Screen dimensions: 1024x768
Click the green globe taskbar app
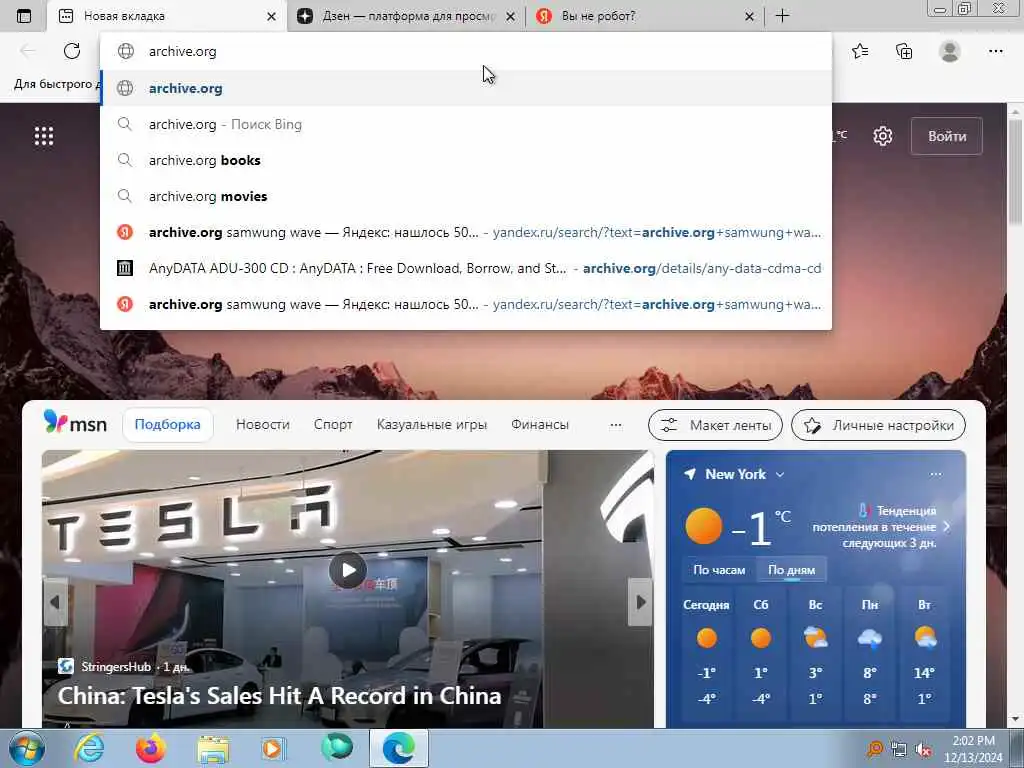click(x=337, y=747)
